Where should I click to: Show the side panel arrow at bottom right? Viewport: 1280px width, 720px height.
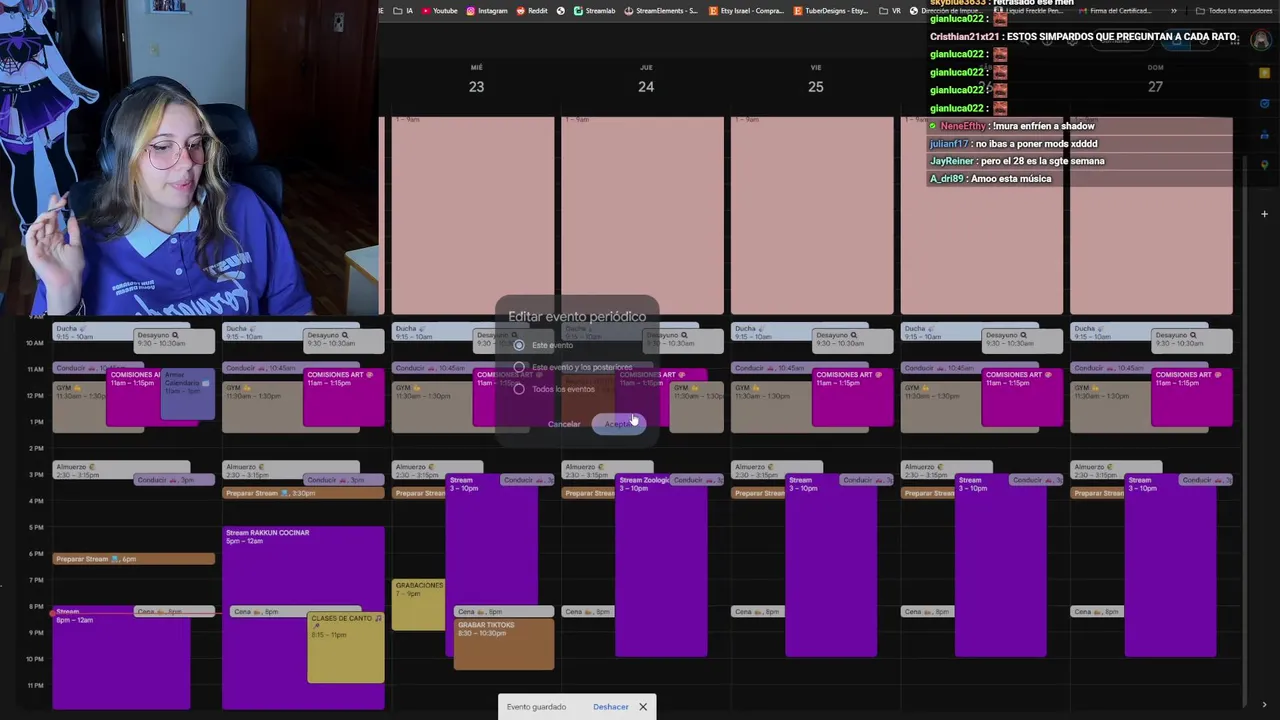click(x=1264, y=704)
